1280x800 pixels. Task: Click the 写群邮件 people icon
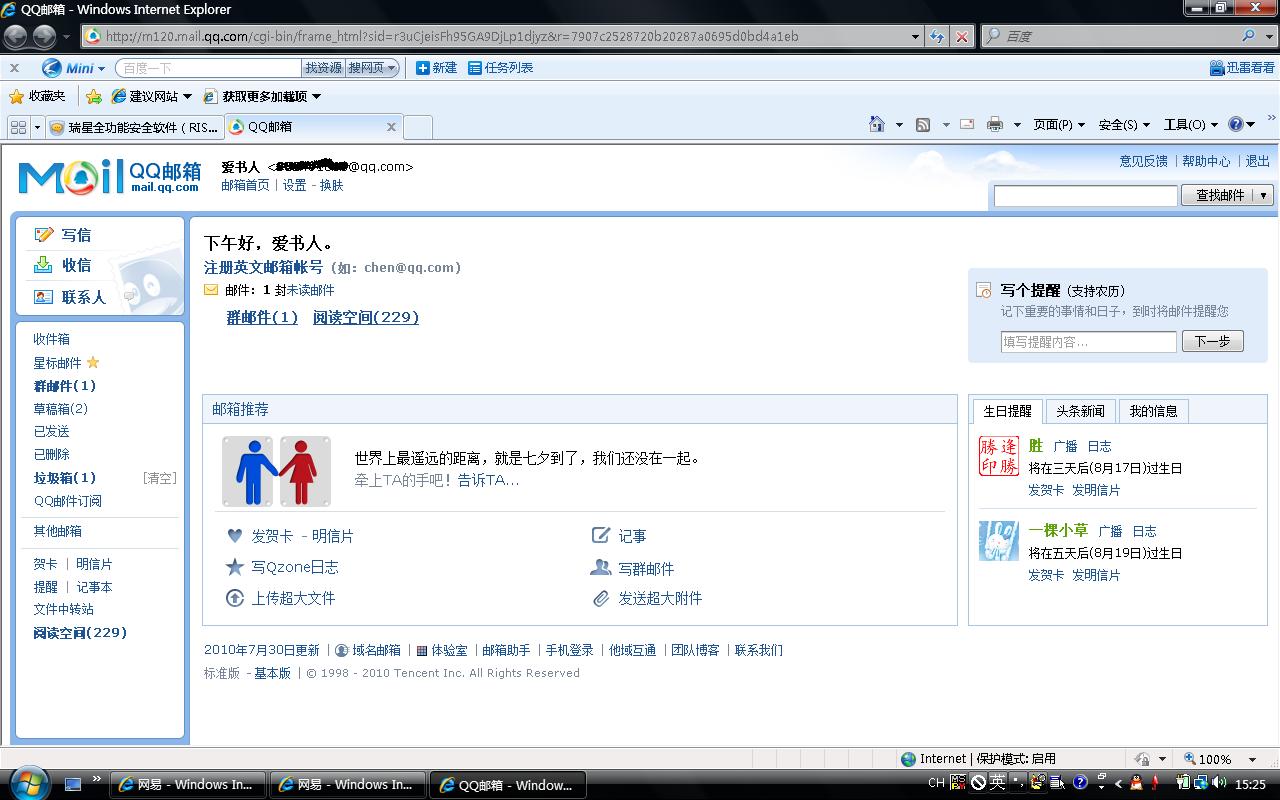coord(601,567)
